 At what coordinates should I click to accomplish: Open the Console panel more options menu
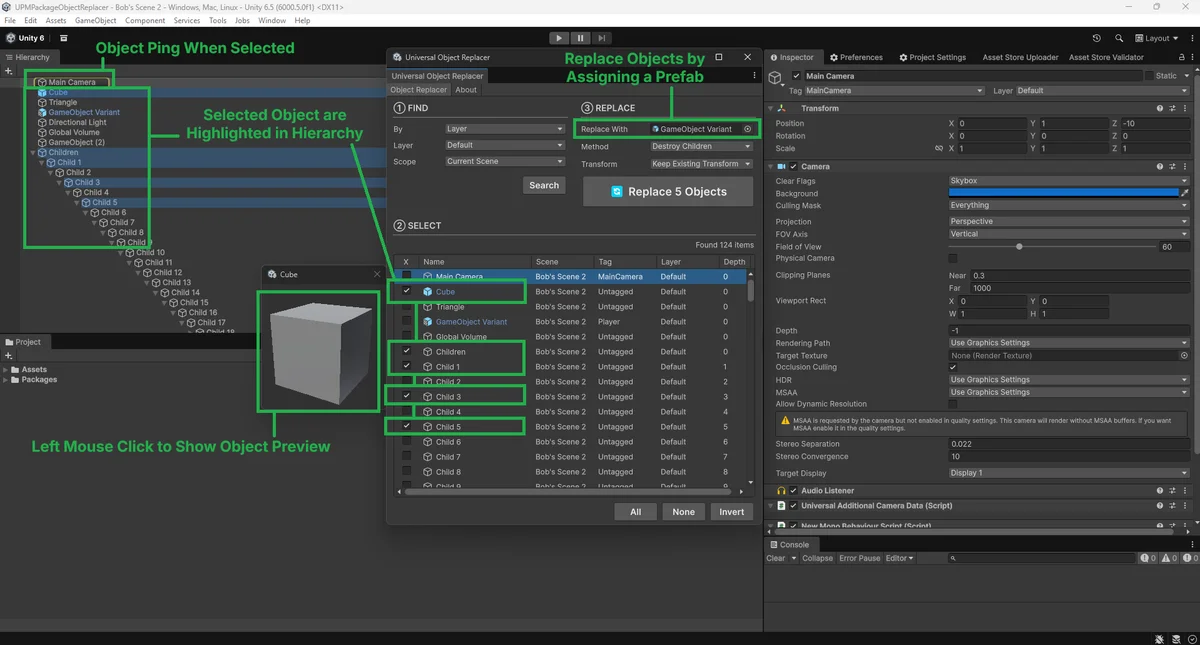coord(1190,545)
